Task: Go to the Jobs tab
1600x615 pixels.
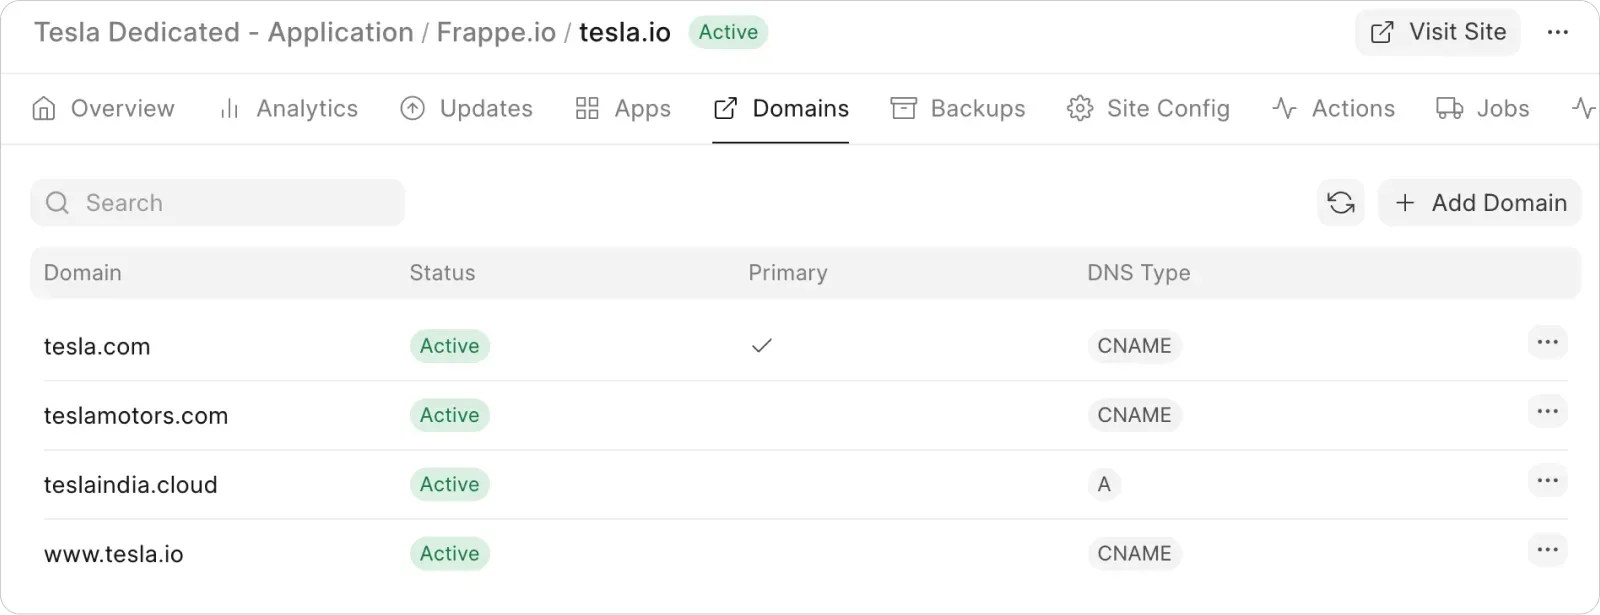Action: coord(1483,108)
